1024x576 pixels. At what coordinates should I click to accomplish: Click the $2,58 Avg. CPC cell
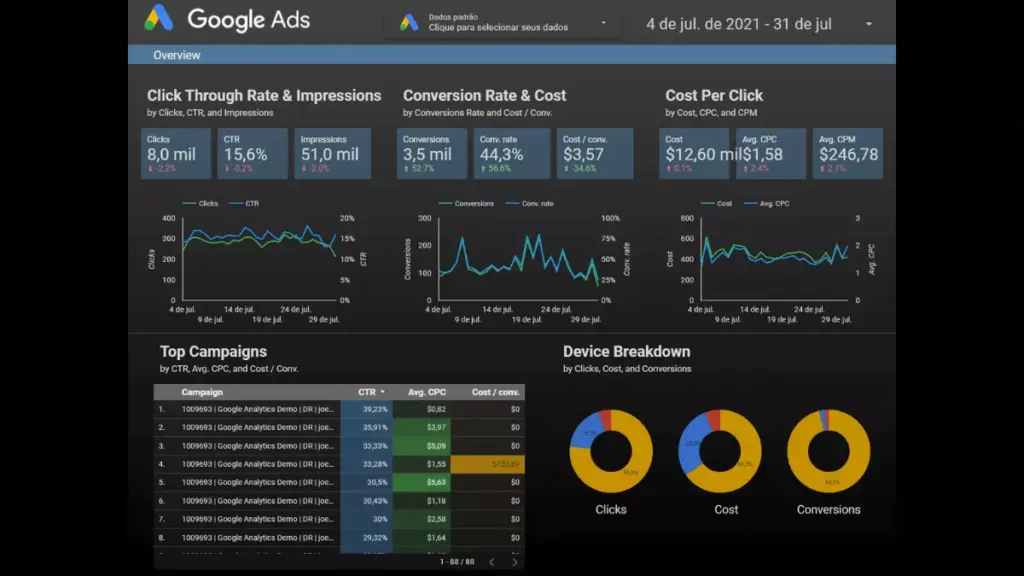click(422, 519)
